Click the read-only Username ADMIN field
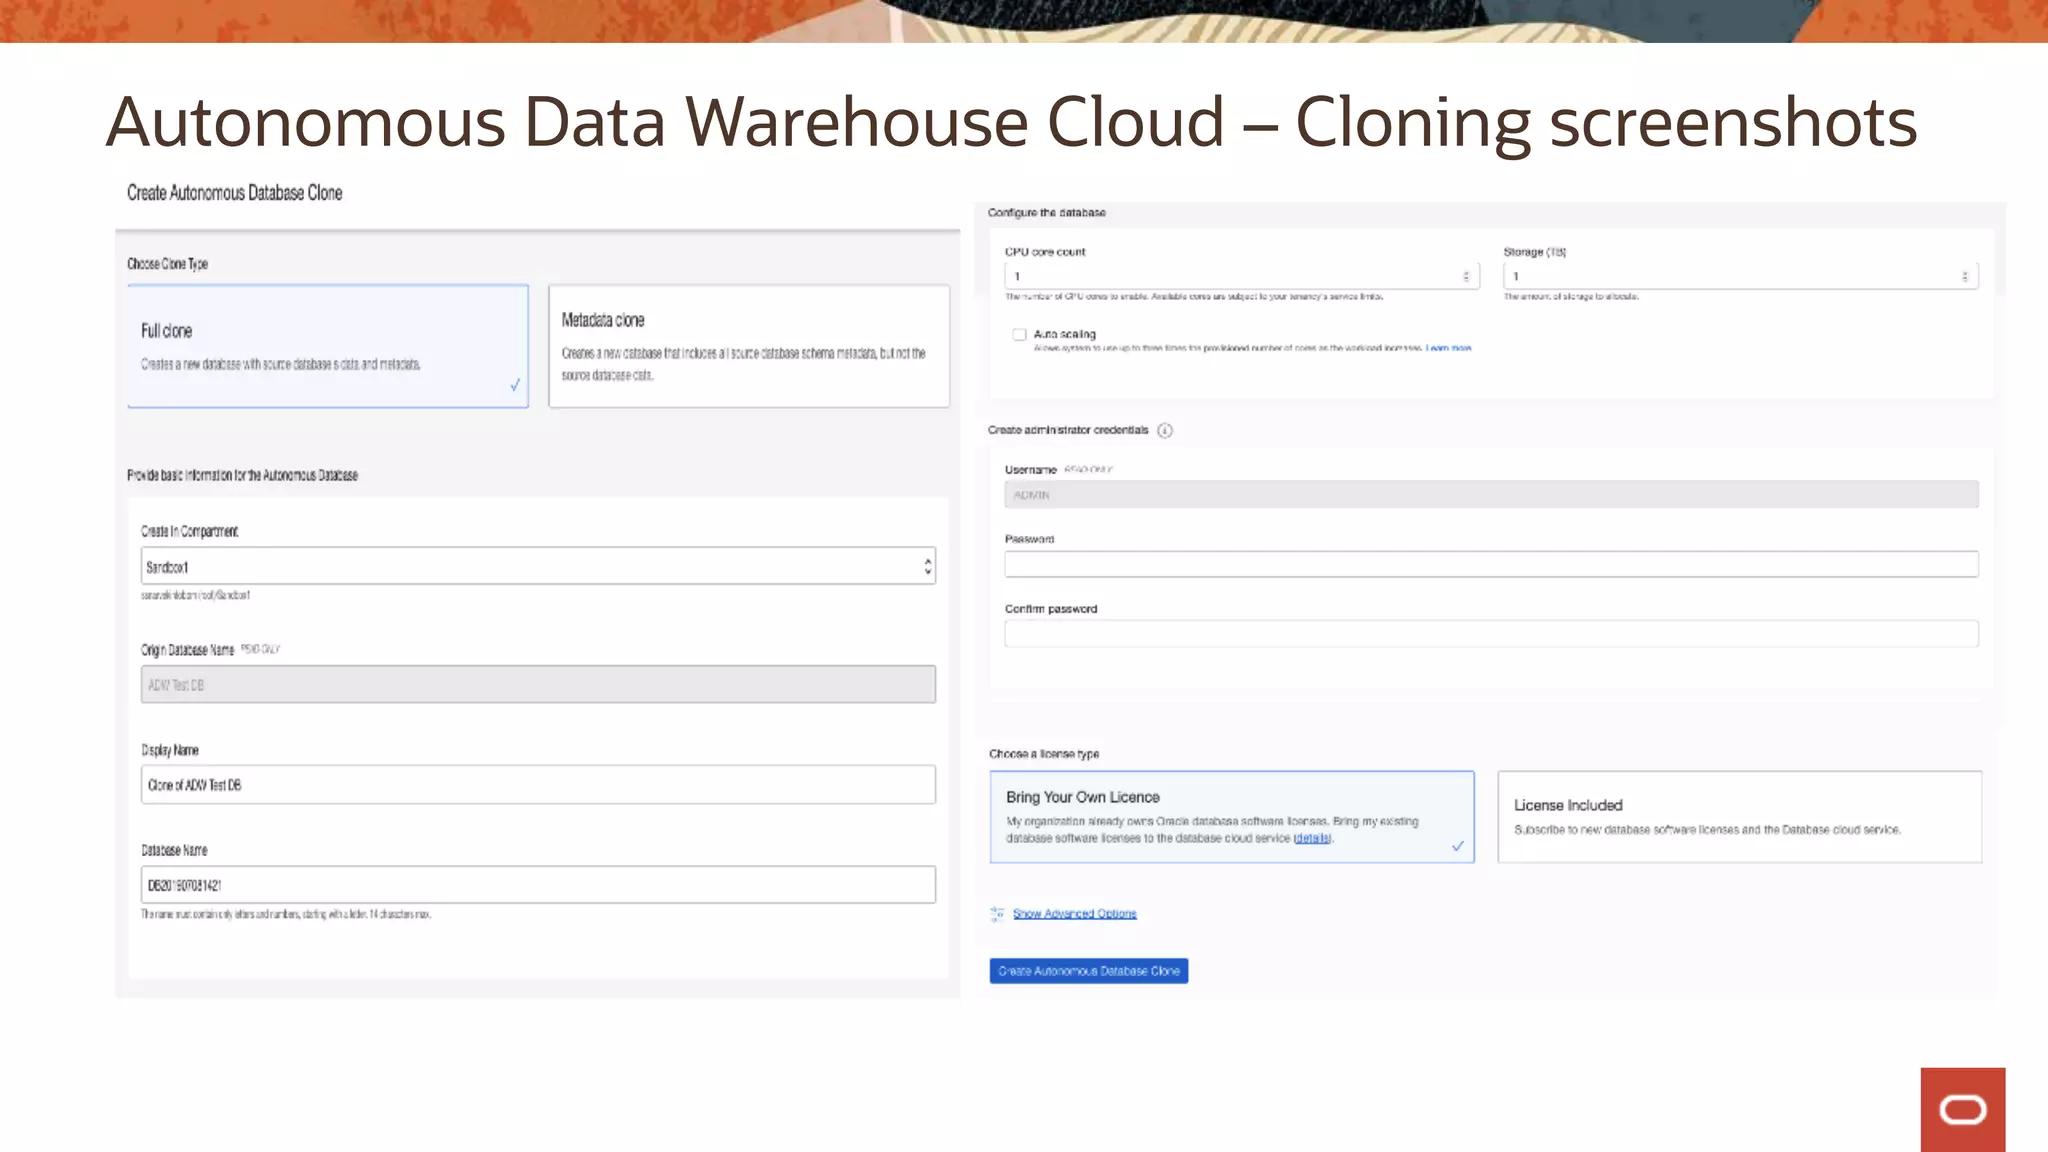Screen dimensions: 2048x1152 click(1491, 494)
